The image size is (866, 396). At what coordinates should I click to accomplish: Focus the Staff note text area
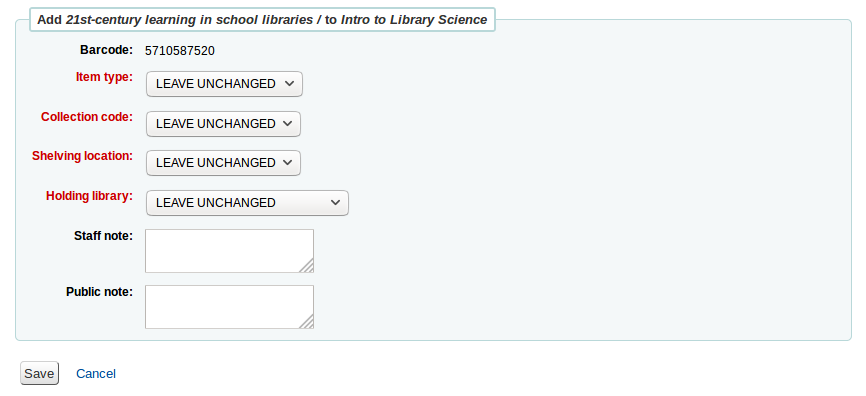(x=229, y=251)
